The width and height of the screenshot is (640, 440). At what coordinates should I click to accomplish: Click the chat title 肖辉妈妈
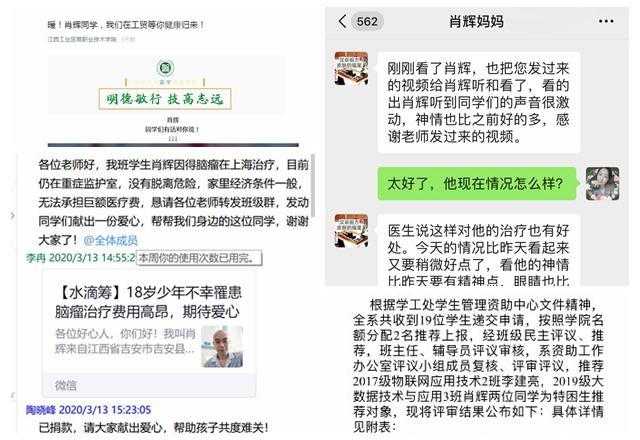[x=476, y=21]
